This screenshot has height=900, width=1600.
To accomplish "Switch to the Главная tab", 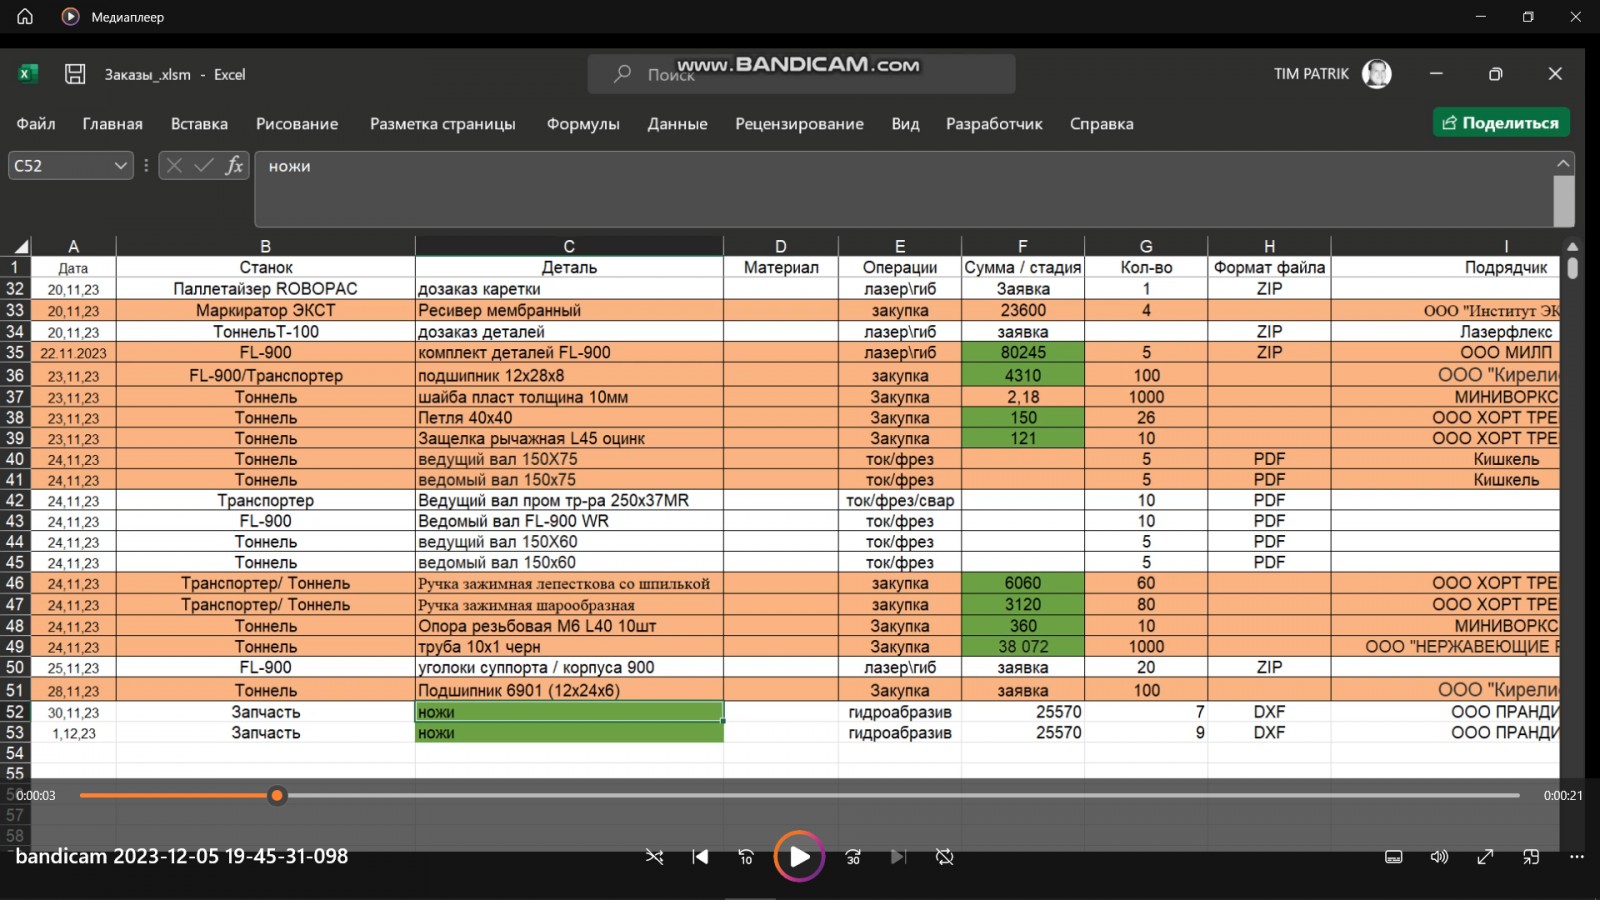I will tap(112, 124).
